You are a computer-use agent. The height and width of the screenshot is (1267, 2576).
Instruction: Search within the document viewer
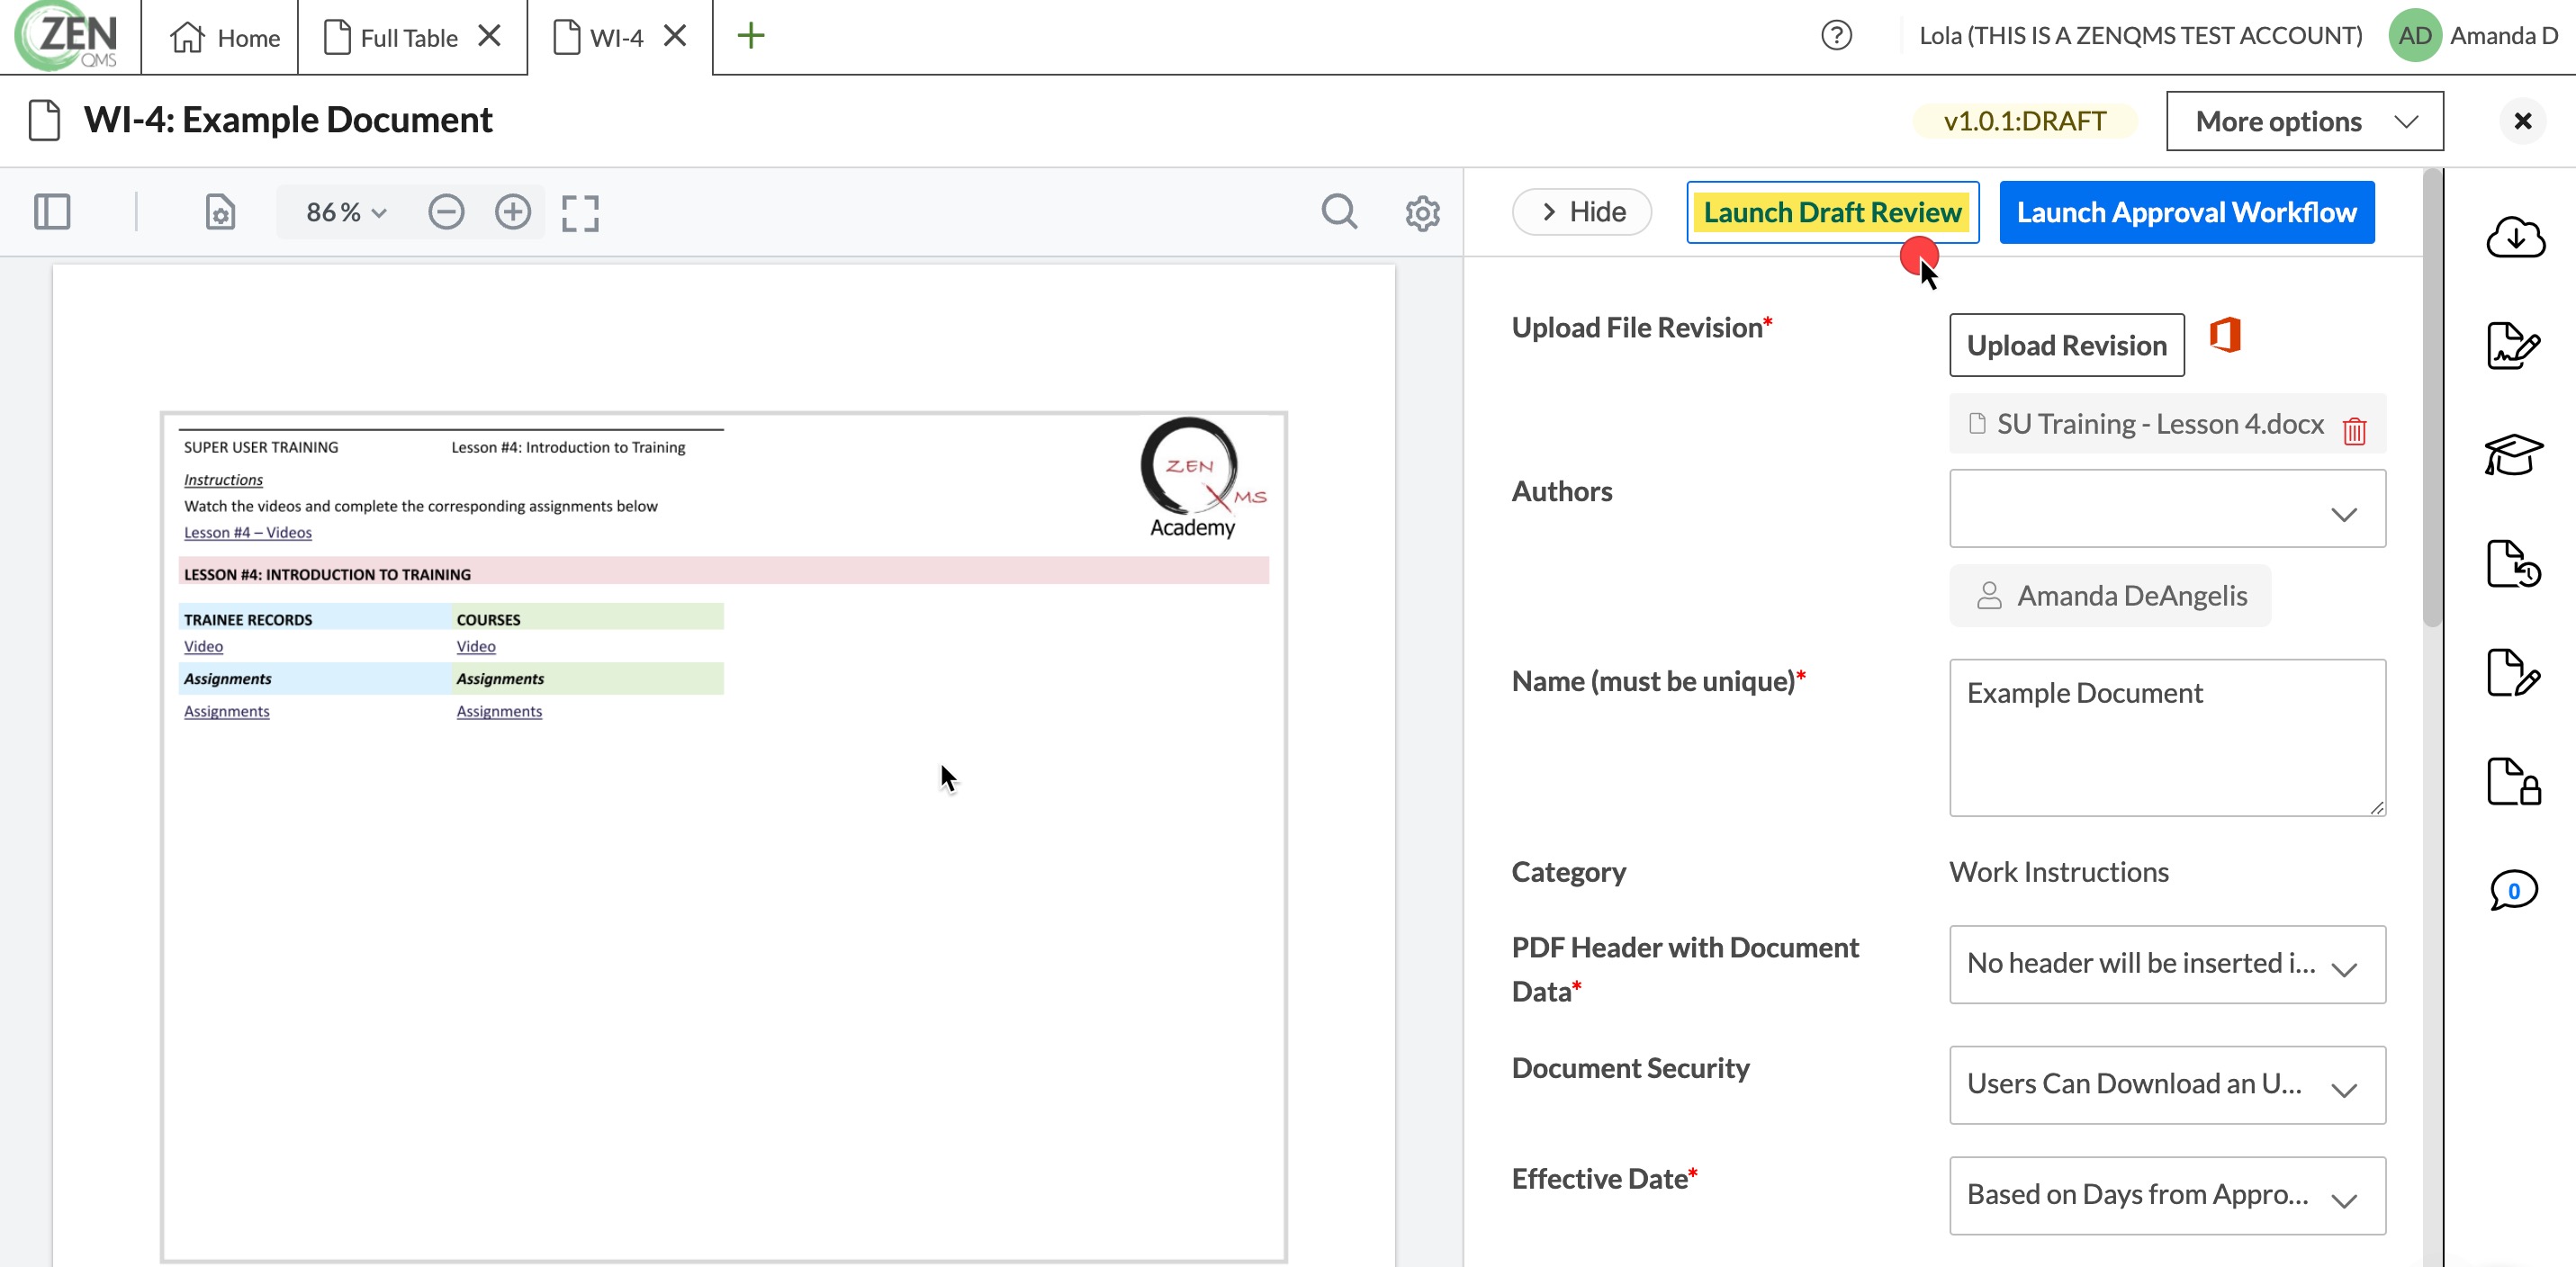pyautogui.click(x=1339, y=212)
